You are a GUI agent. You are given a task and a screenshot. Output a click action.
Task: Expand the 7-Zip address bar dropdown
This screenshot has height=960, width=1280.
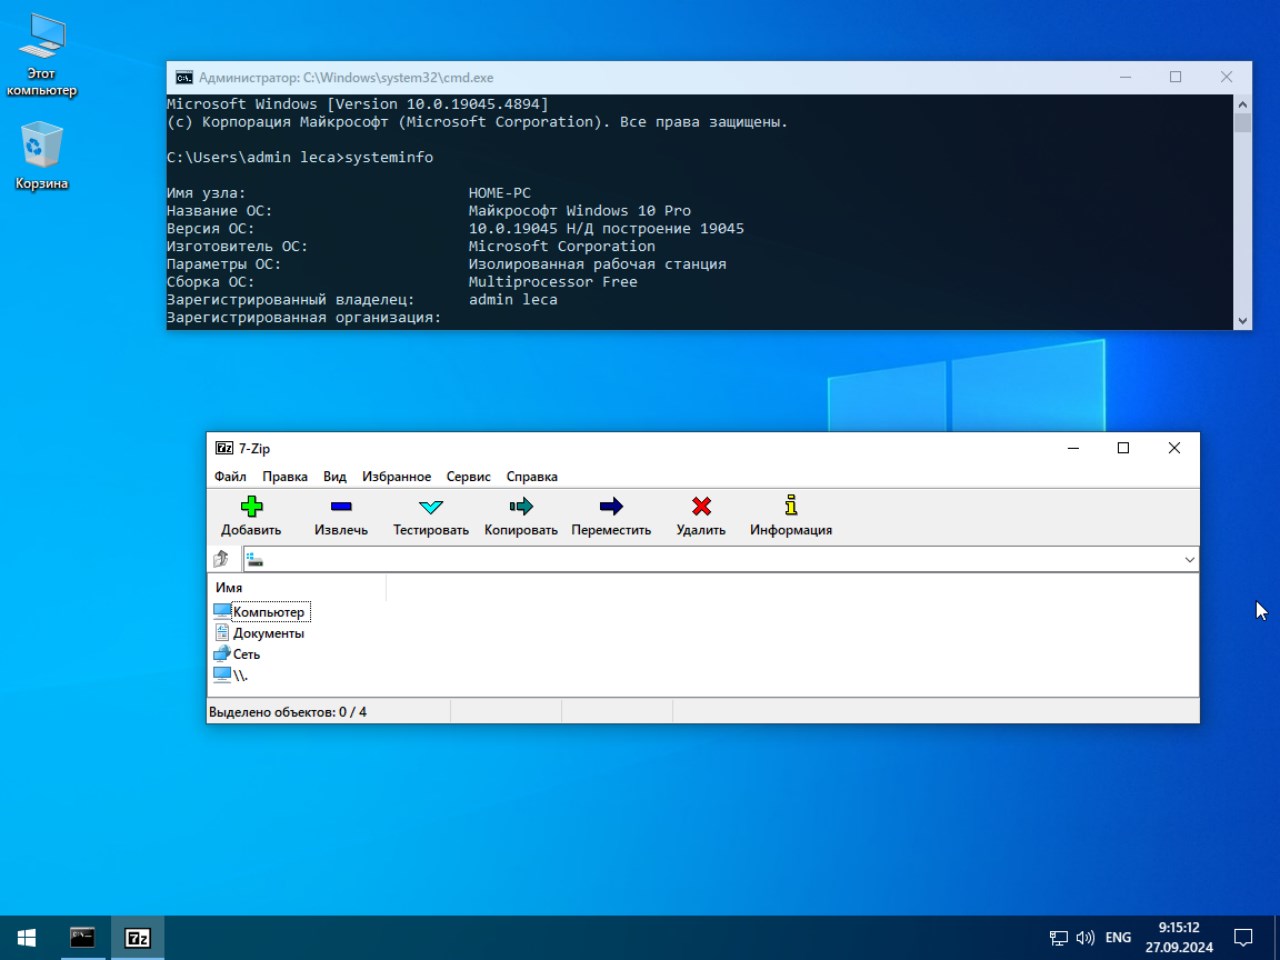[x=1189, y=560]
